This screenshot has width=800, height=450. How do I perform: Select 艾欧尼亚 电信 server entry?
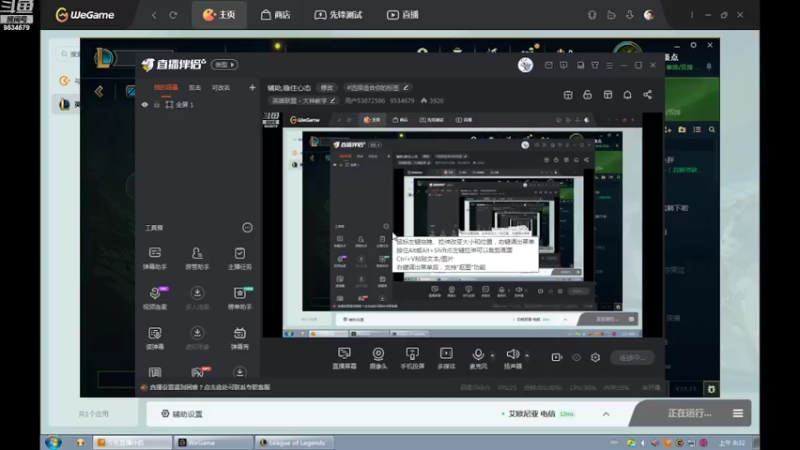pyautogui.click(x=538, y=414)
